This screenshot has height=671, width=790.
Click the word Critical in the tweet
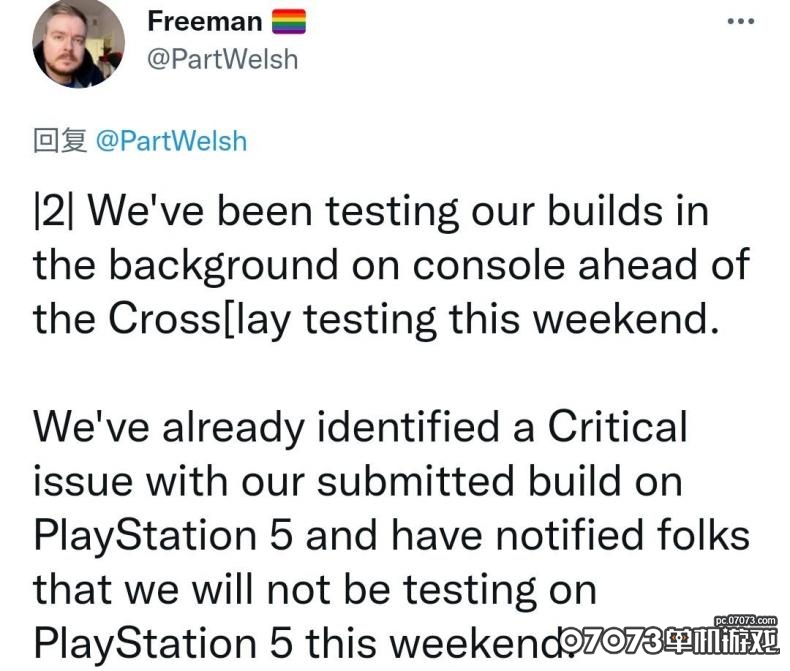pyautogui.click(x=617, y=427)
